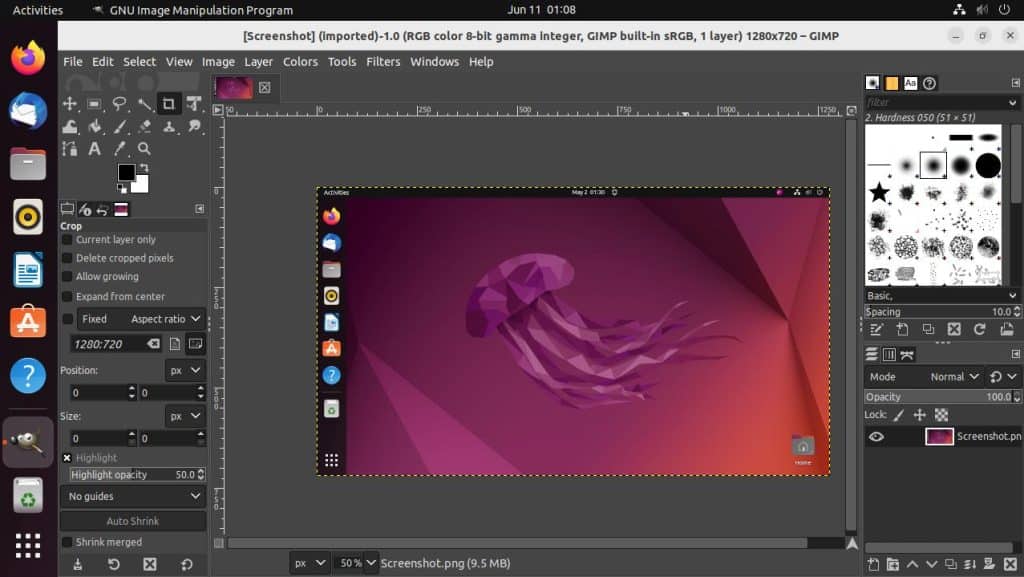Duplicate the selected brush
Screen dimensions: 1024x577
point(928,330)
